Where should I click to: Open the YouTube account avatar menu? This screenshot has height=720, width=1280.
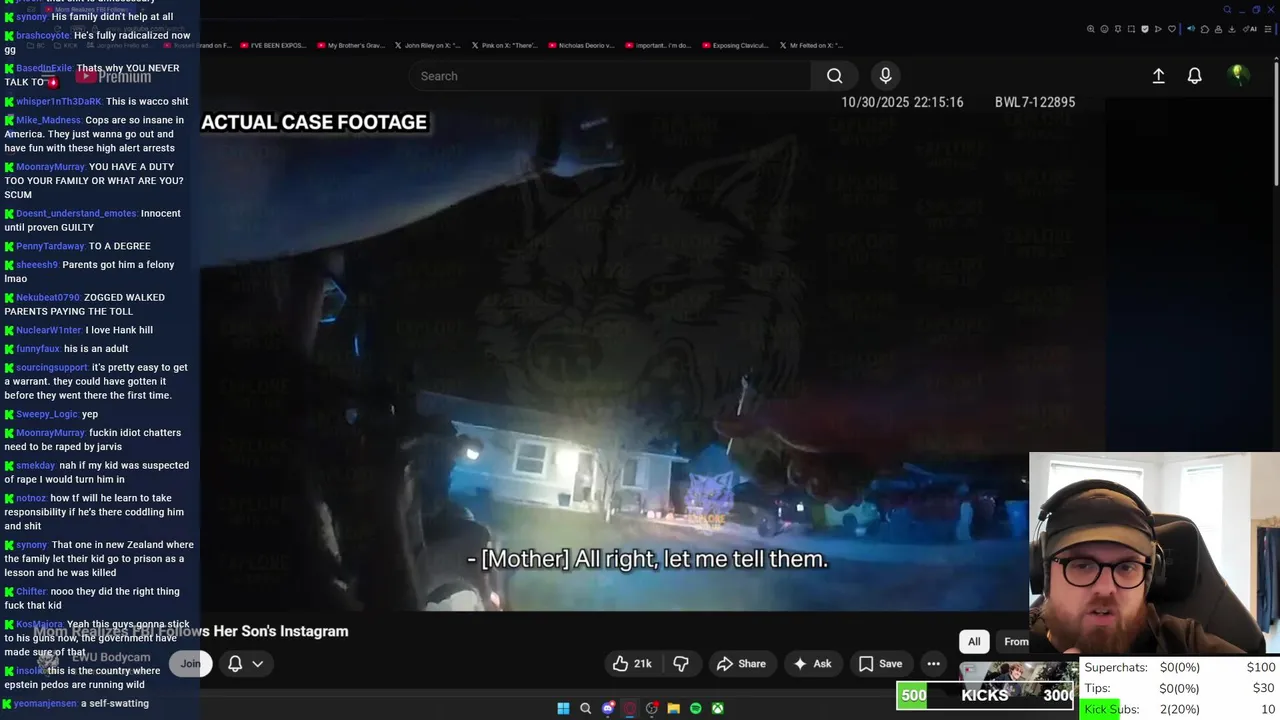pyautogui.click(x=1238, y=75)
